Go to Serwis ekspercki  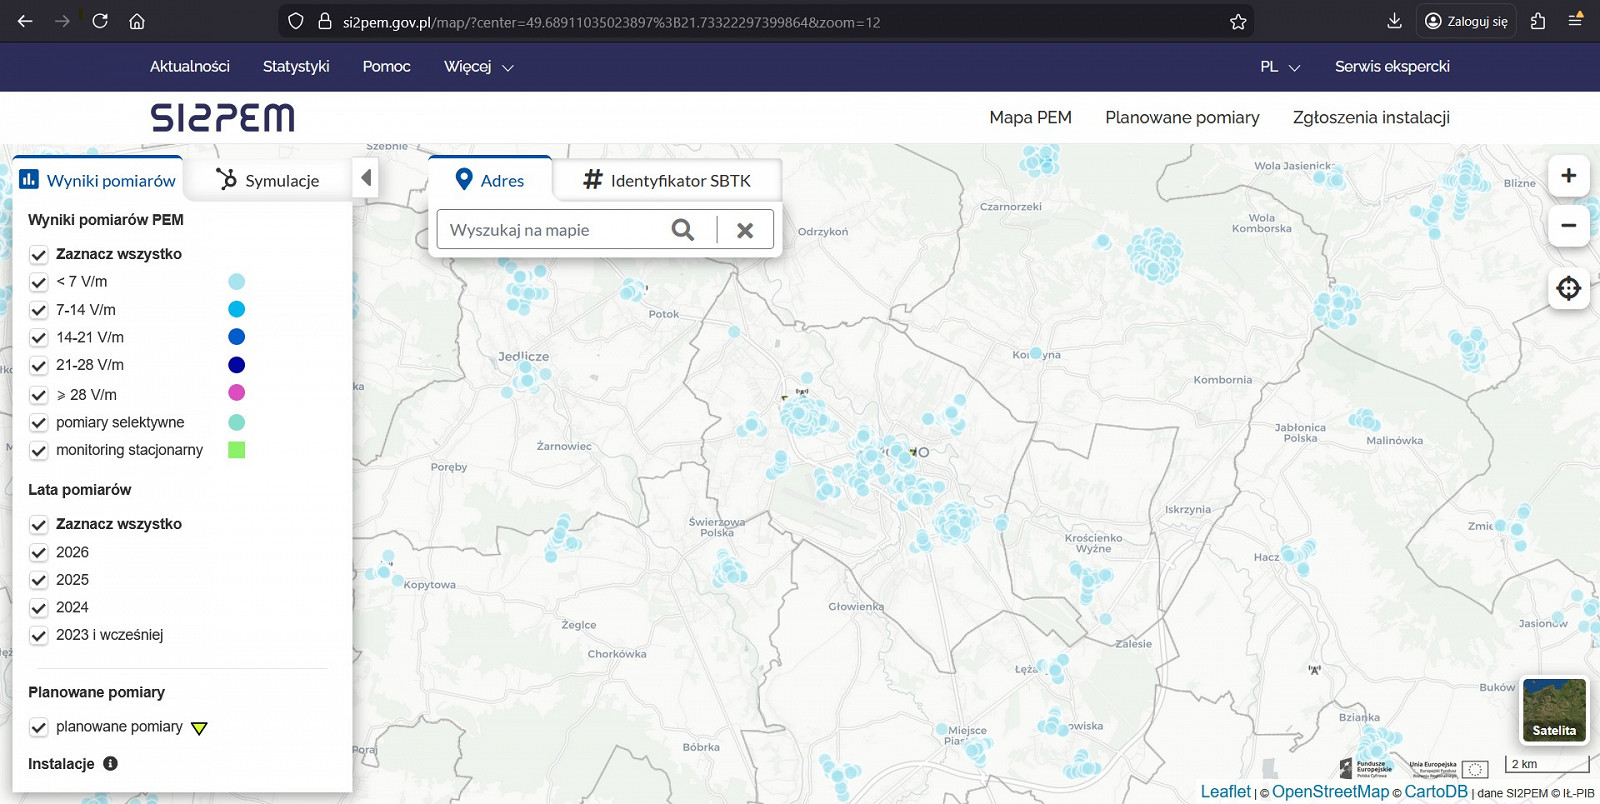tap(1392, 67)
